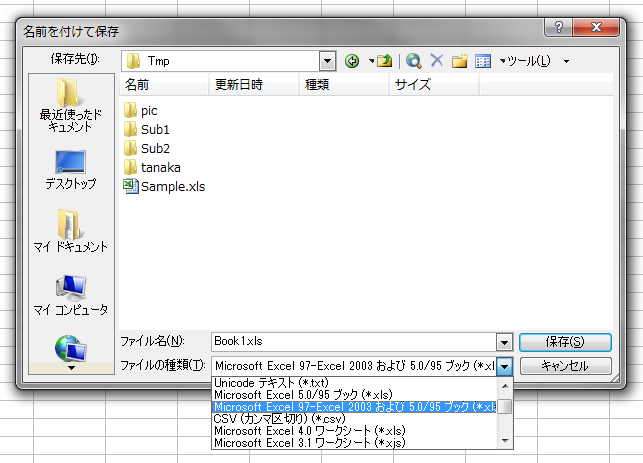Go back with the green back arrow
This screenshot has width=643, height=463.
point(352,61)
